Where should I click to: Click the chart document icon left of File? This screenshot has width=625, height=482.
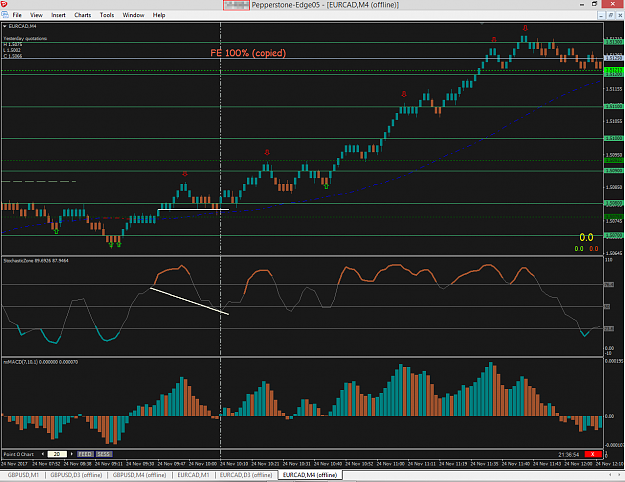pyautogui.click(x=5, y=15)
